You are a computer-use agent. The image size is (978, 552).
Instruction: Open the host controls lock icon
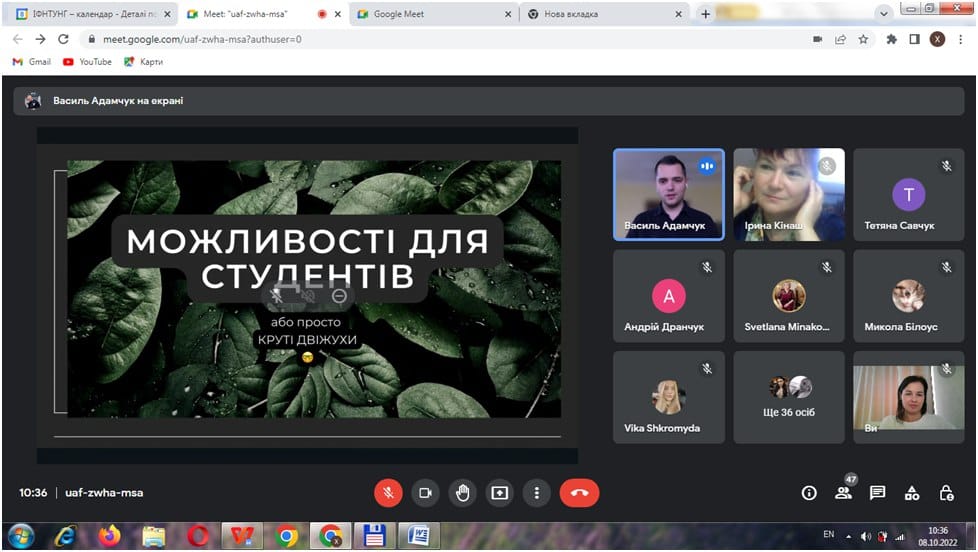coord(946,493)
